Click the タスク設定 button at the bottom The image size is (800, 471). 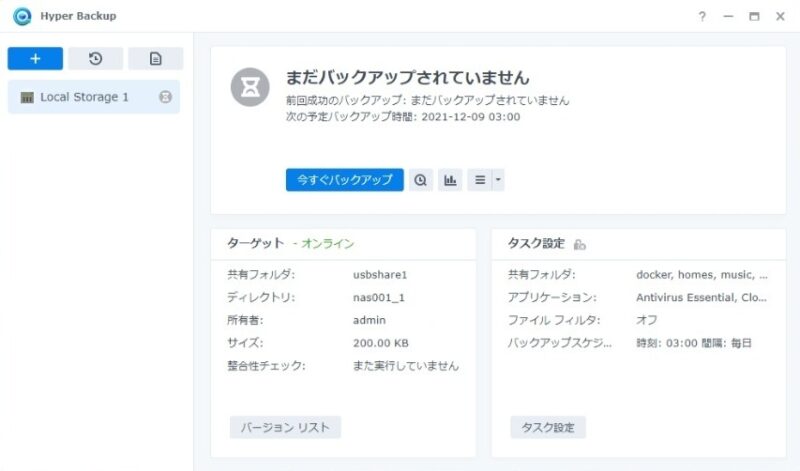548,427
